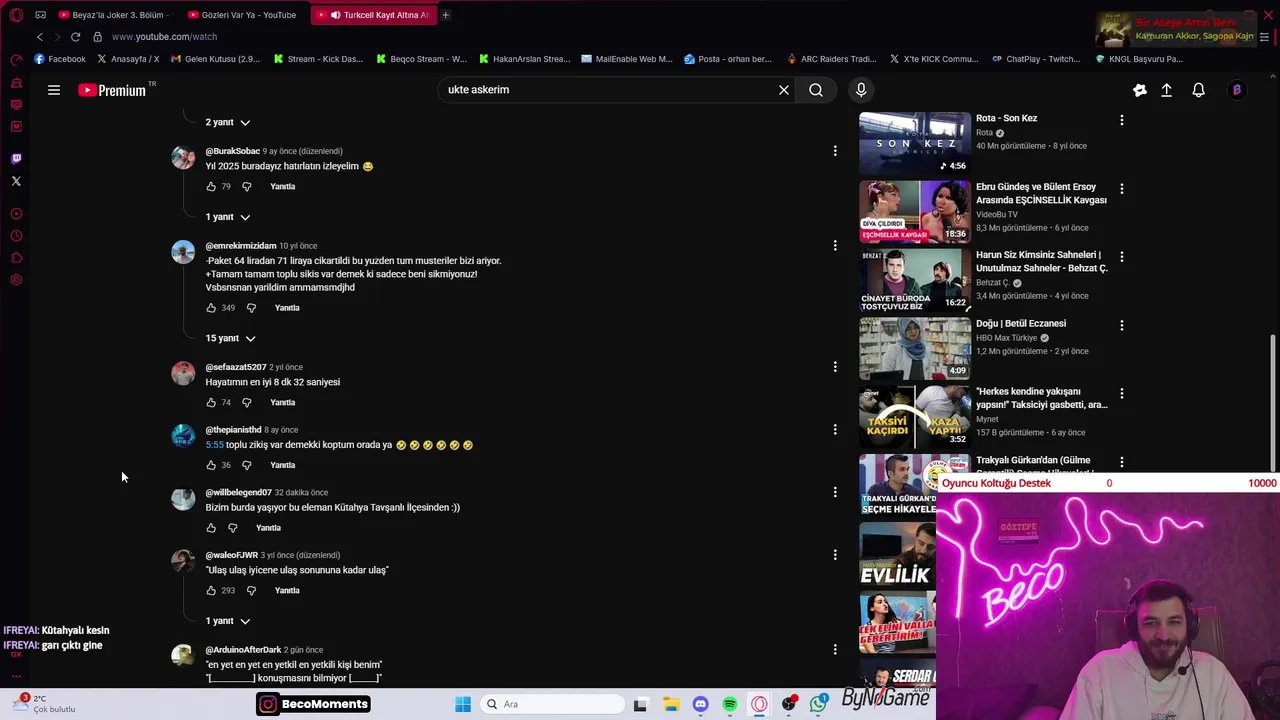The width and height of the screenshot is (1280, 720).
Task: Open the YouTube hamburger guide menu
Action: tap(54, 90)
